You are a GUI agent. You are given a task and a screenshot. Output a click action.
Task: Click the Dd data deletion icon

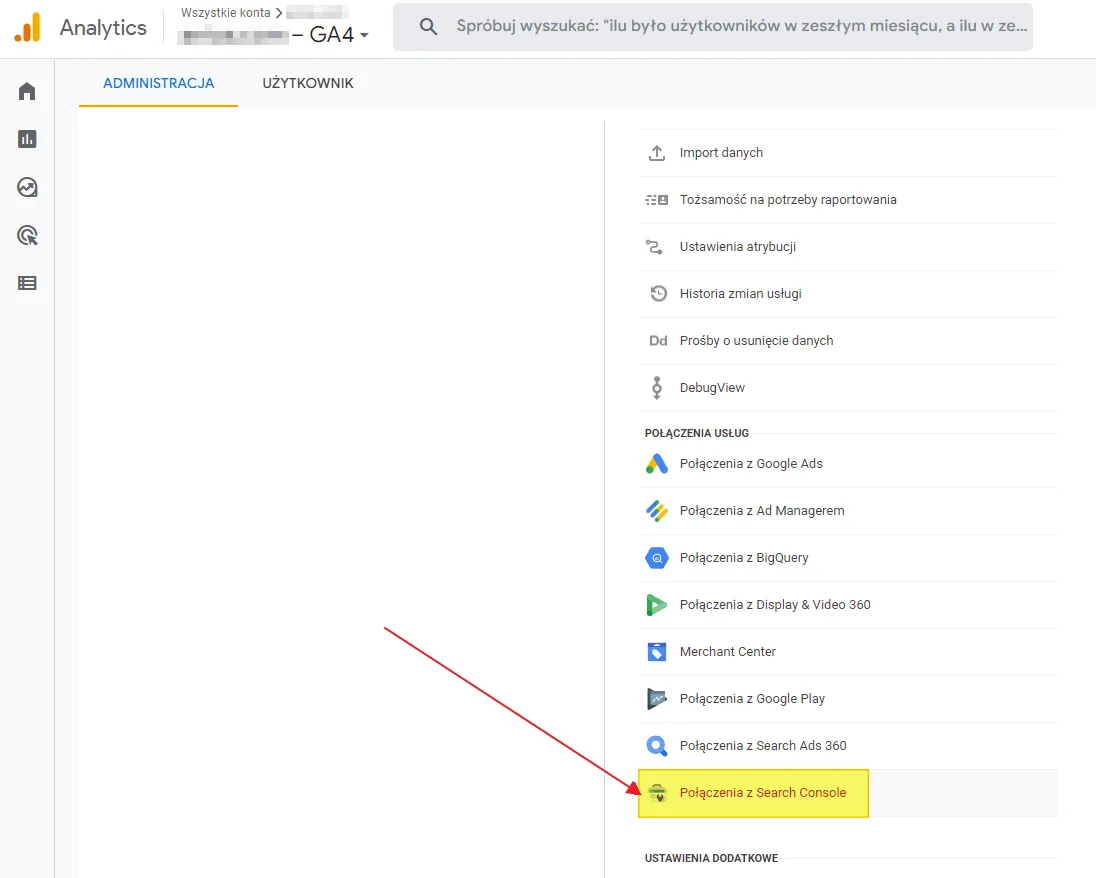(658, 340)
